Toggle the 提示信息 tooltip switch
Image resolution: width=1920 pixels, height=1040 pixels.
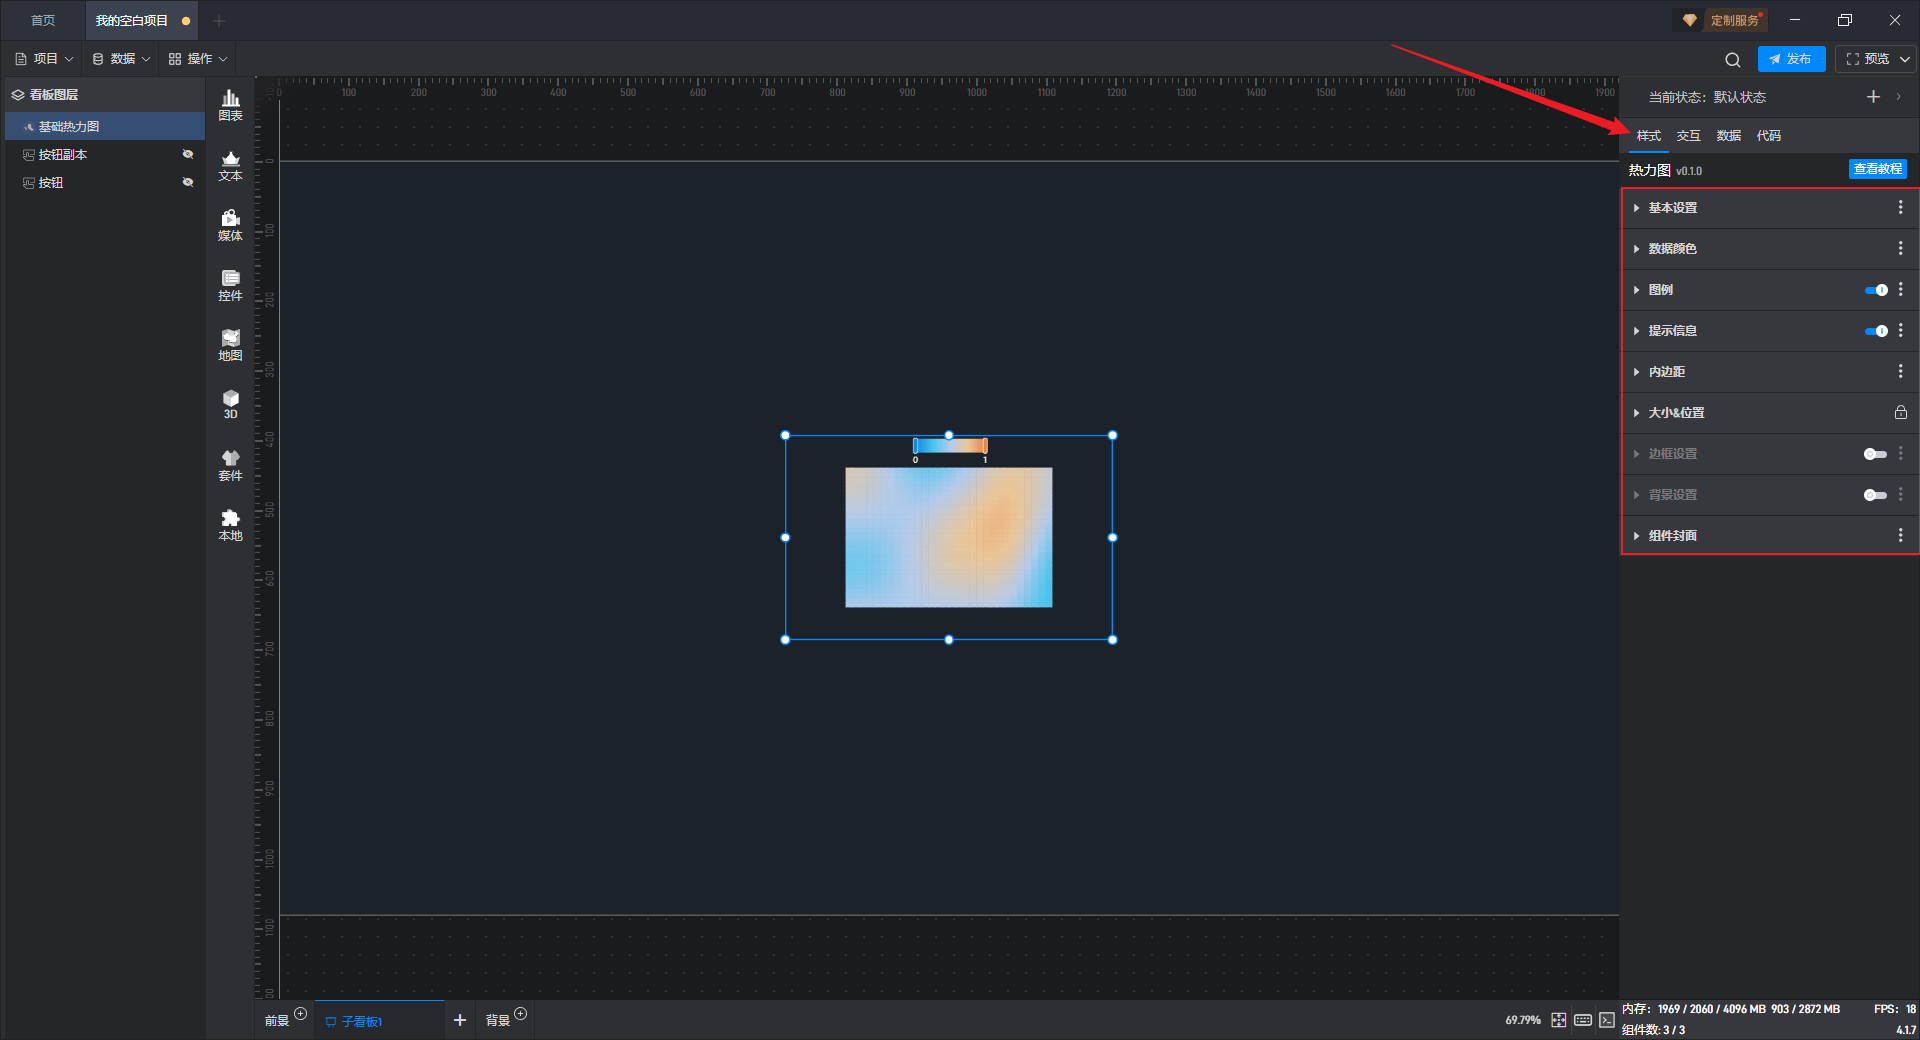[1876, 331]
